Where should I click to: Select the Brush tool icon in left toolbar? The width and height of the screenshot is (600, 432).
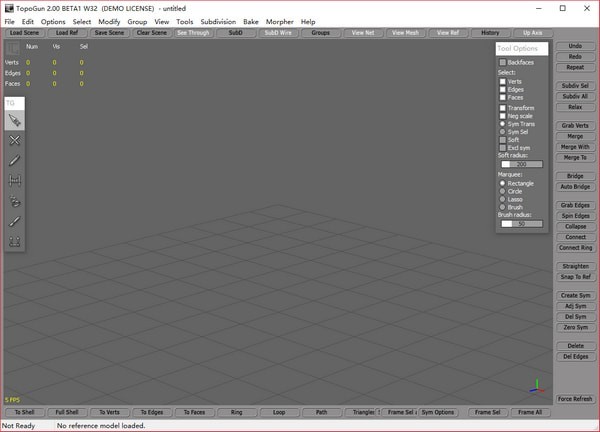15,222
